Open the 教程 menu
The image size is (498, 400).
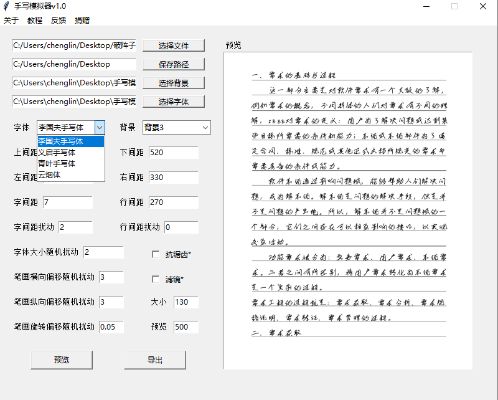tap(35, 21)
